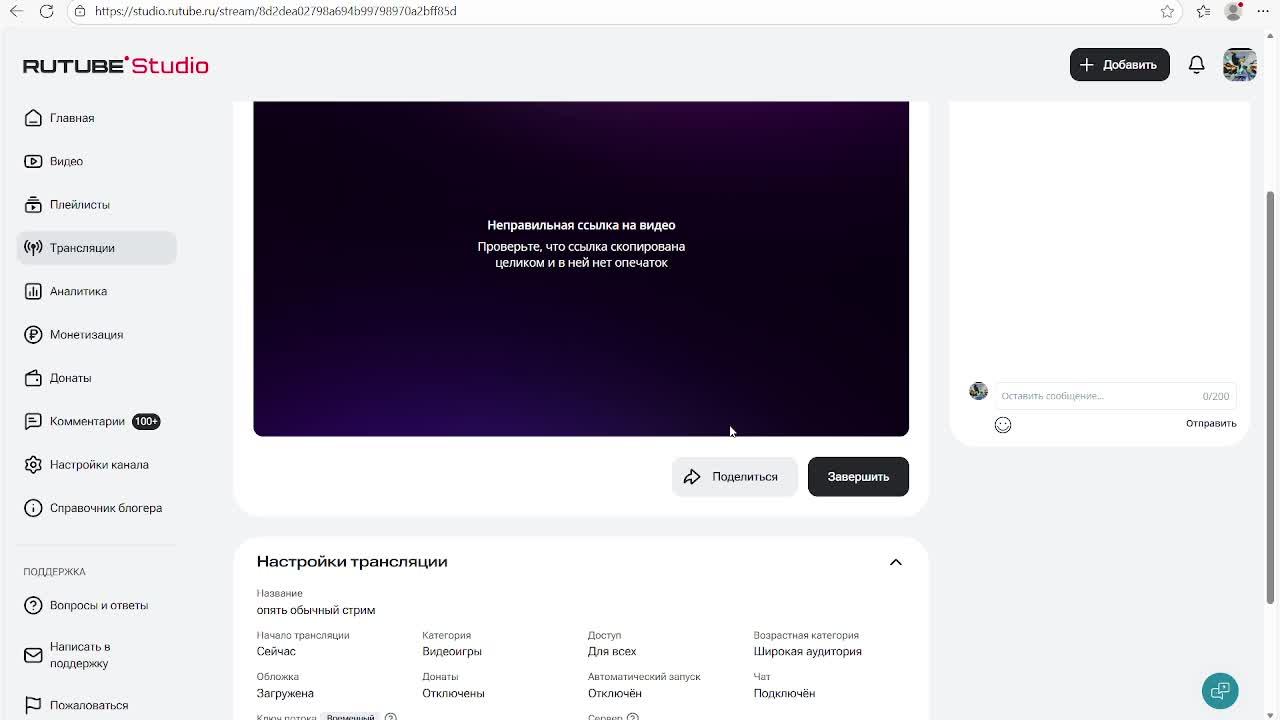
Task: Click the chat user avatar
Action: 978,391
